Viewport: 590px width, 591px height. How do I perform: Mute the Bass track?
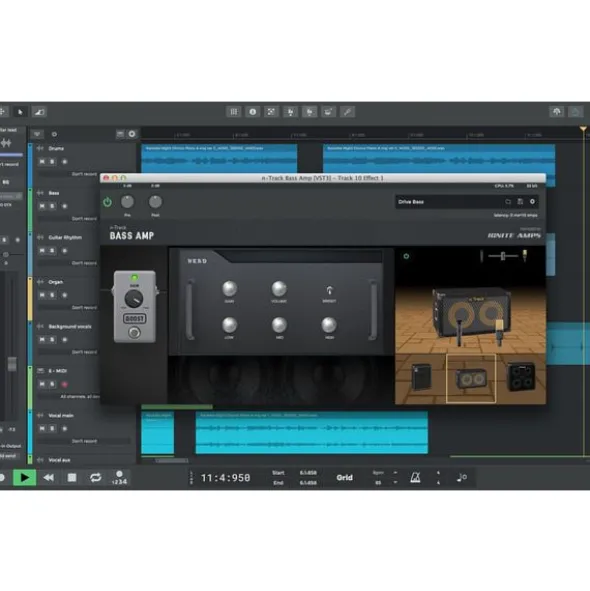coord(42,206)
